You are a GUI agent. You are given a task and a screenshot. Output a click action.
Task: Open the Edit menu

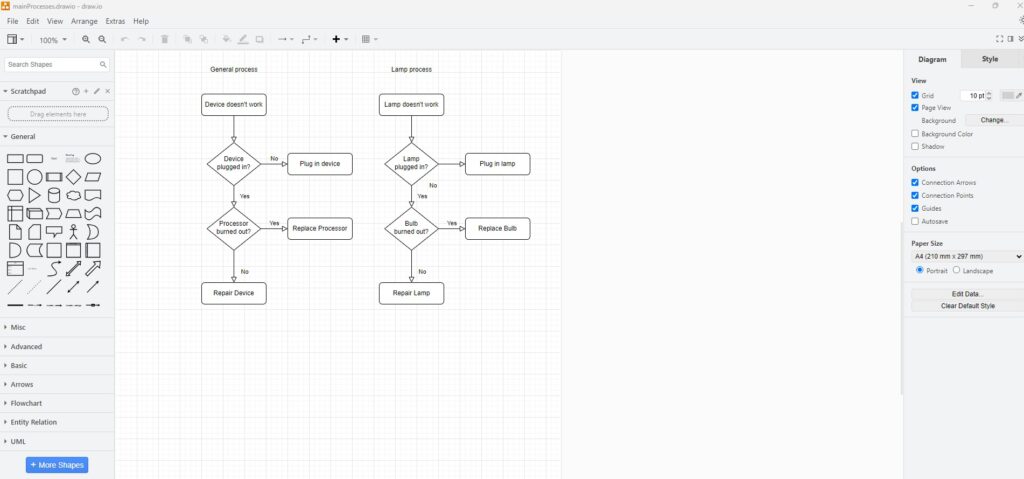coord(33,21)
